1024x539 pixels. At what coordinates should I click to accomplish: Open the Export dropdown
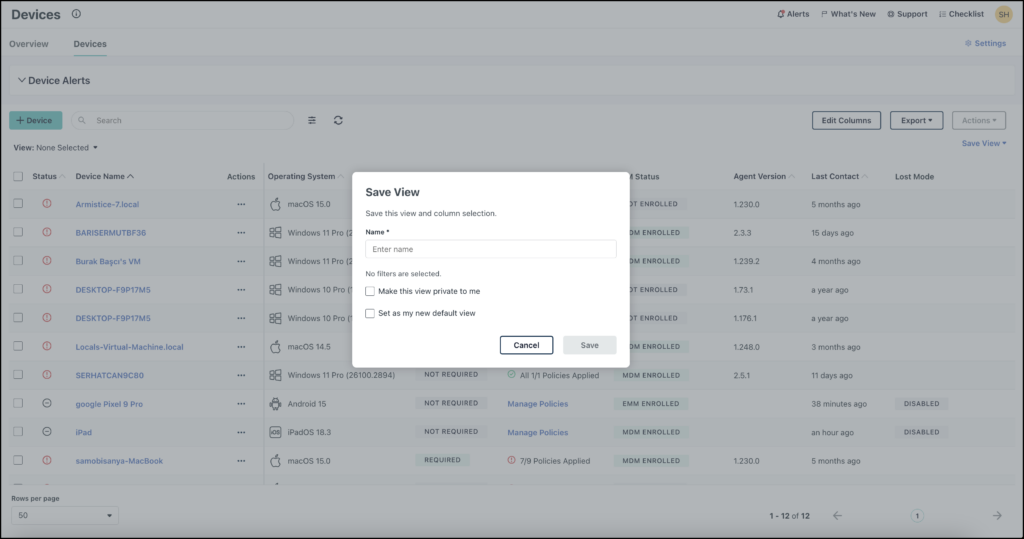point(916,120)
